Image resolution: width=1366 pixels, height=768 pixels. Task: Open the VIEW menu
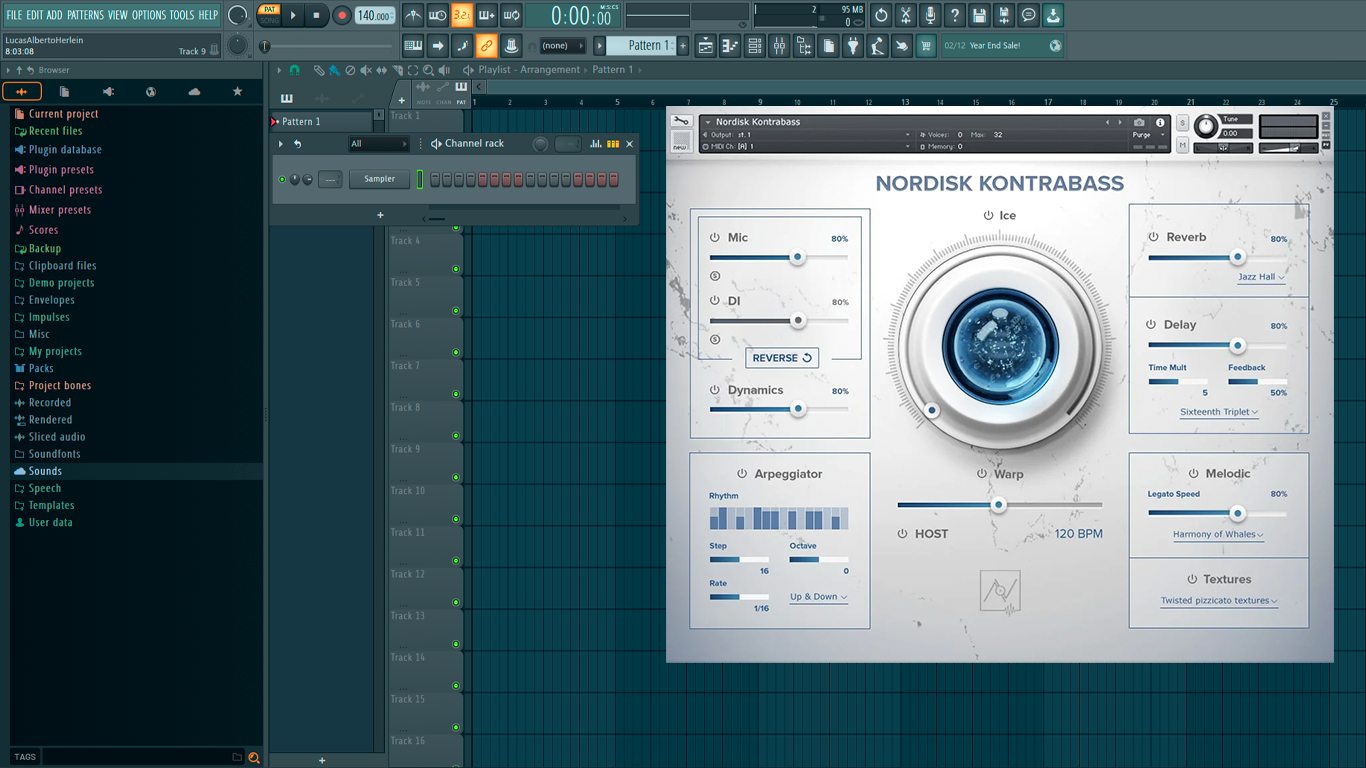(118, 15)
